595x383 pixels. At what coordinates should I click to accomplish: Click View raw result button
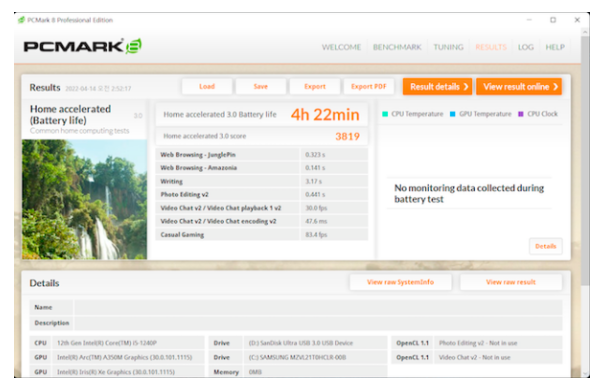point(511,282)
